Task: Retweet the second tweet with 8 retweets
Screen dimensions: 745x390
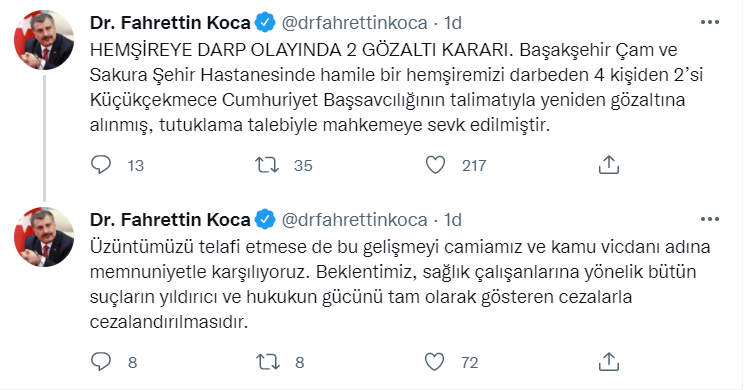Action: click(267, 362)
